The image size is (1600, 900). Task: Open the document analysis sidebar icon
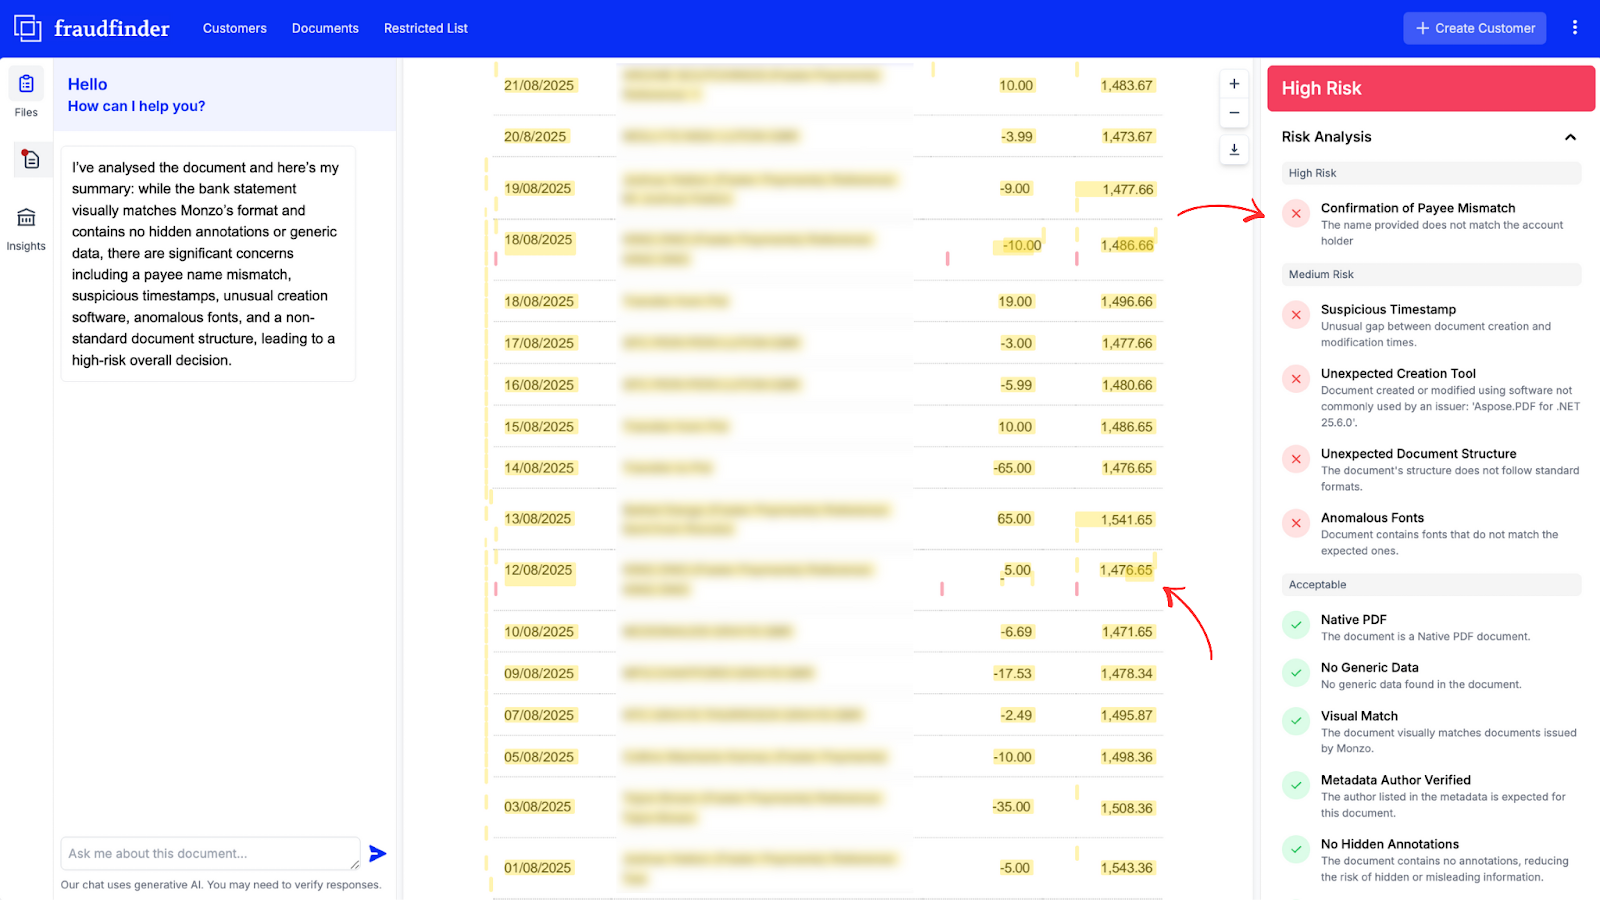pos(30,159)
